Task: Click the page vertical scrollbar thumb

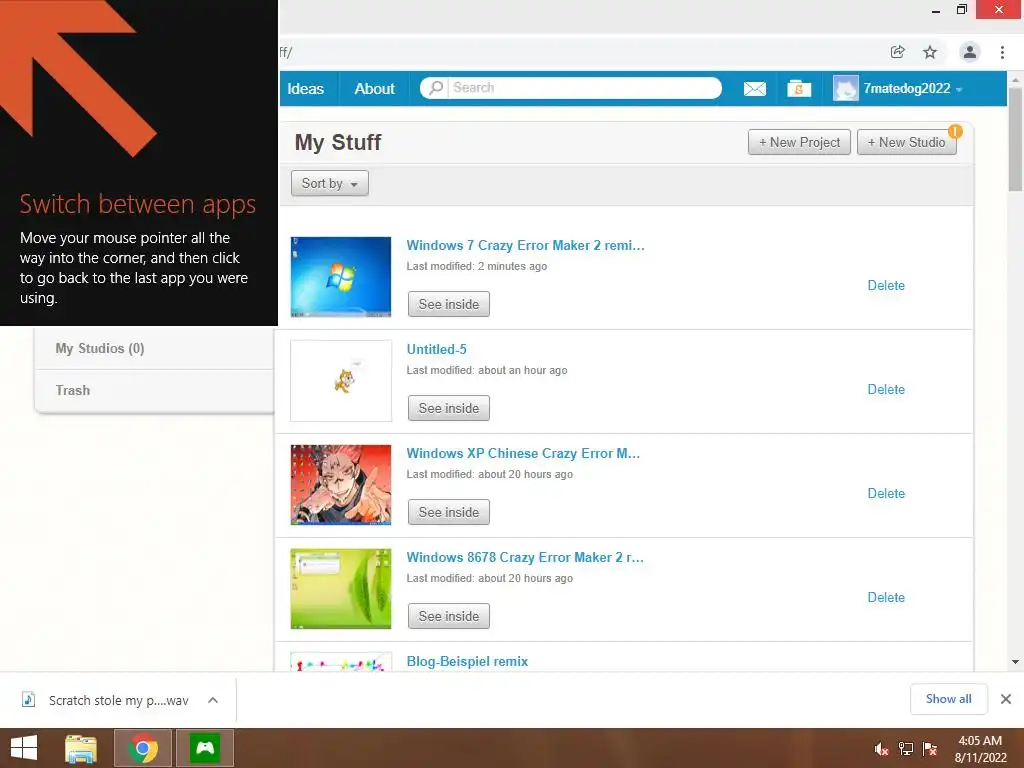Action: pos(1015,138)
